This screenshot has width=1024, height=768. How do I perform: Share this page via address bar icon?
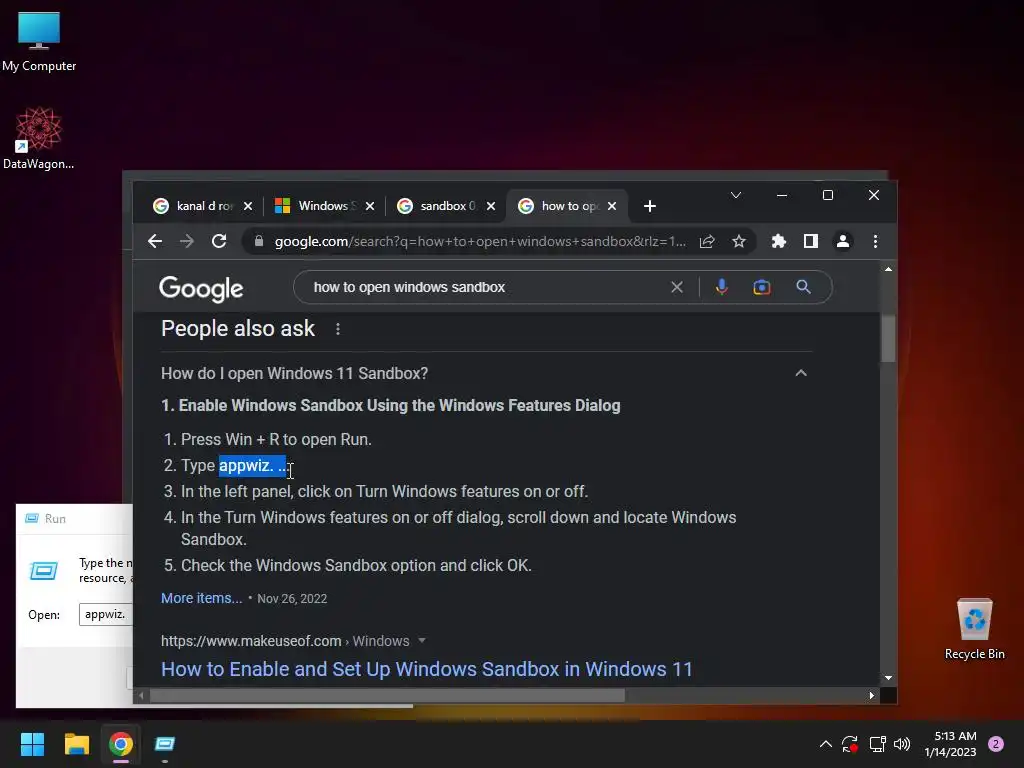pos(707,242)
